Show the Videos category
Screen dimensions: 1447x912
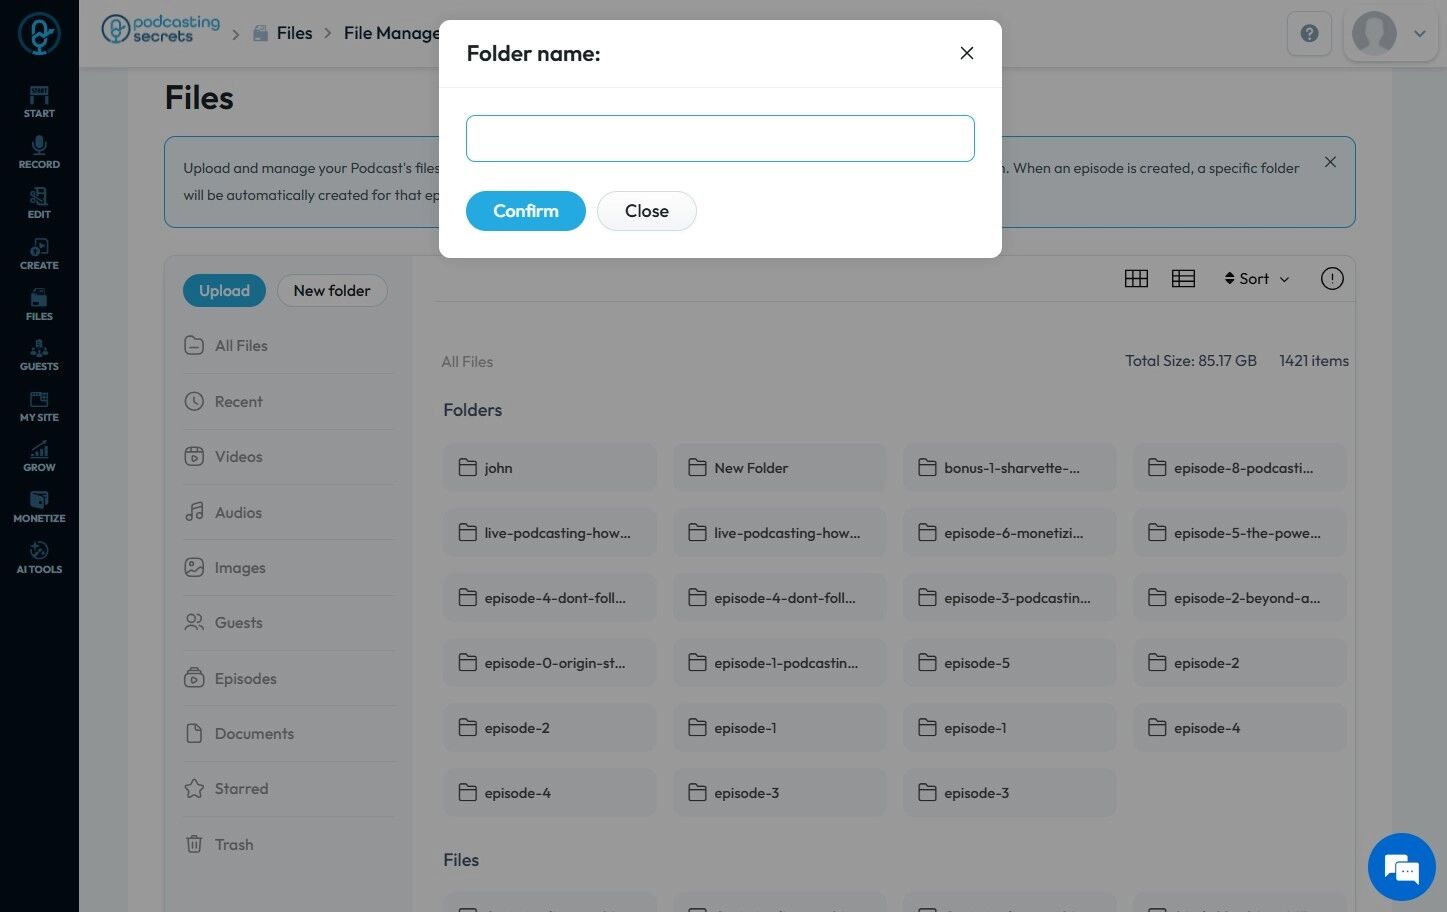pos(238,457)
